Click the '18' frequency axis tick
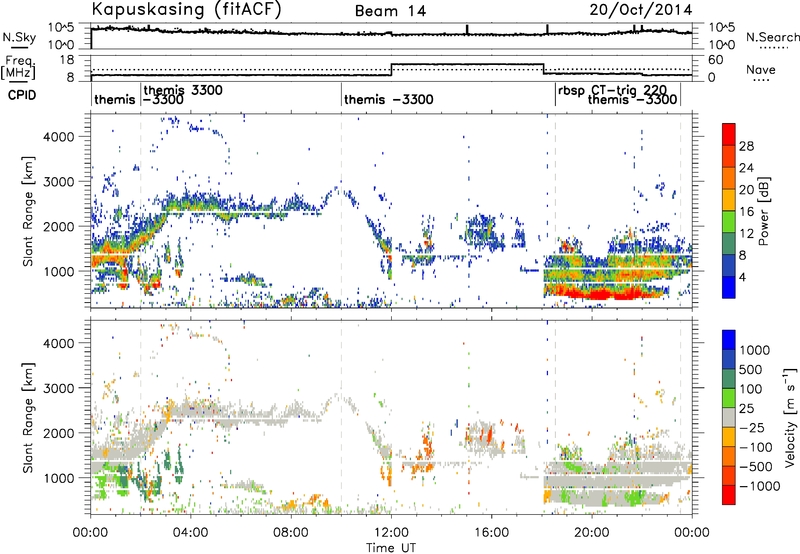 (66, 60)
